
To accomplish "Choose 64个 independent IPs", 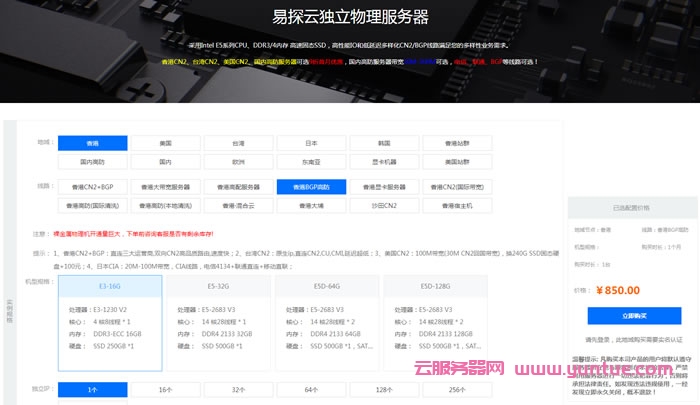I will tap(311, 388).
